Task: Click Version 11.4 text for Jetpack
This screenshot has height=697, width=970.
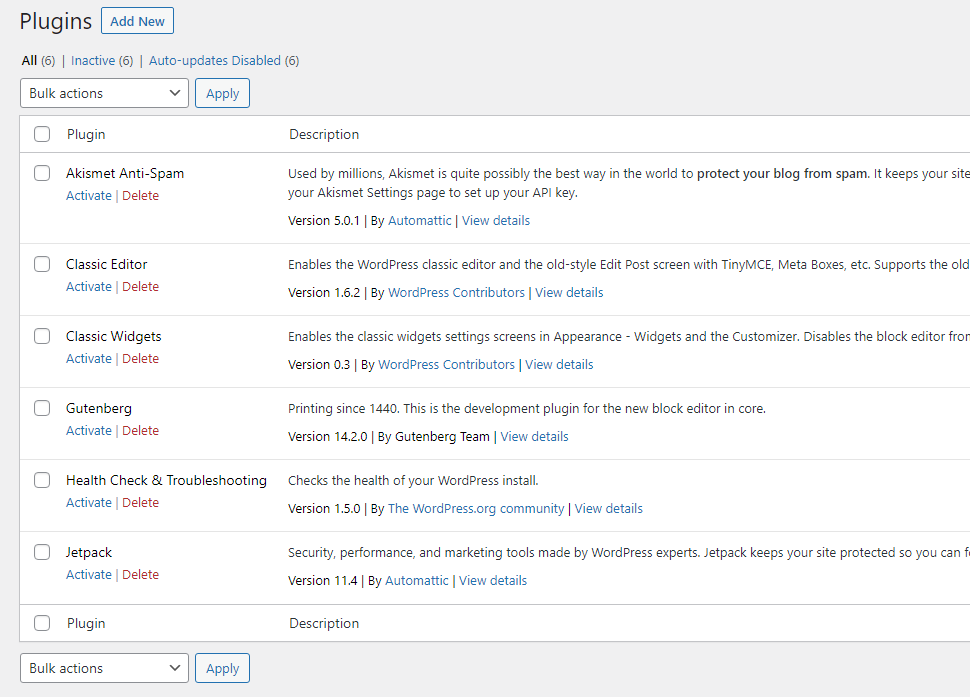Action: pyautogui.click(x=322, y=580)
